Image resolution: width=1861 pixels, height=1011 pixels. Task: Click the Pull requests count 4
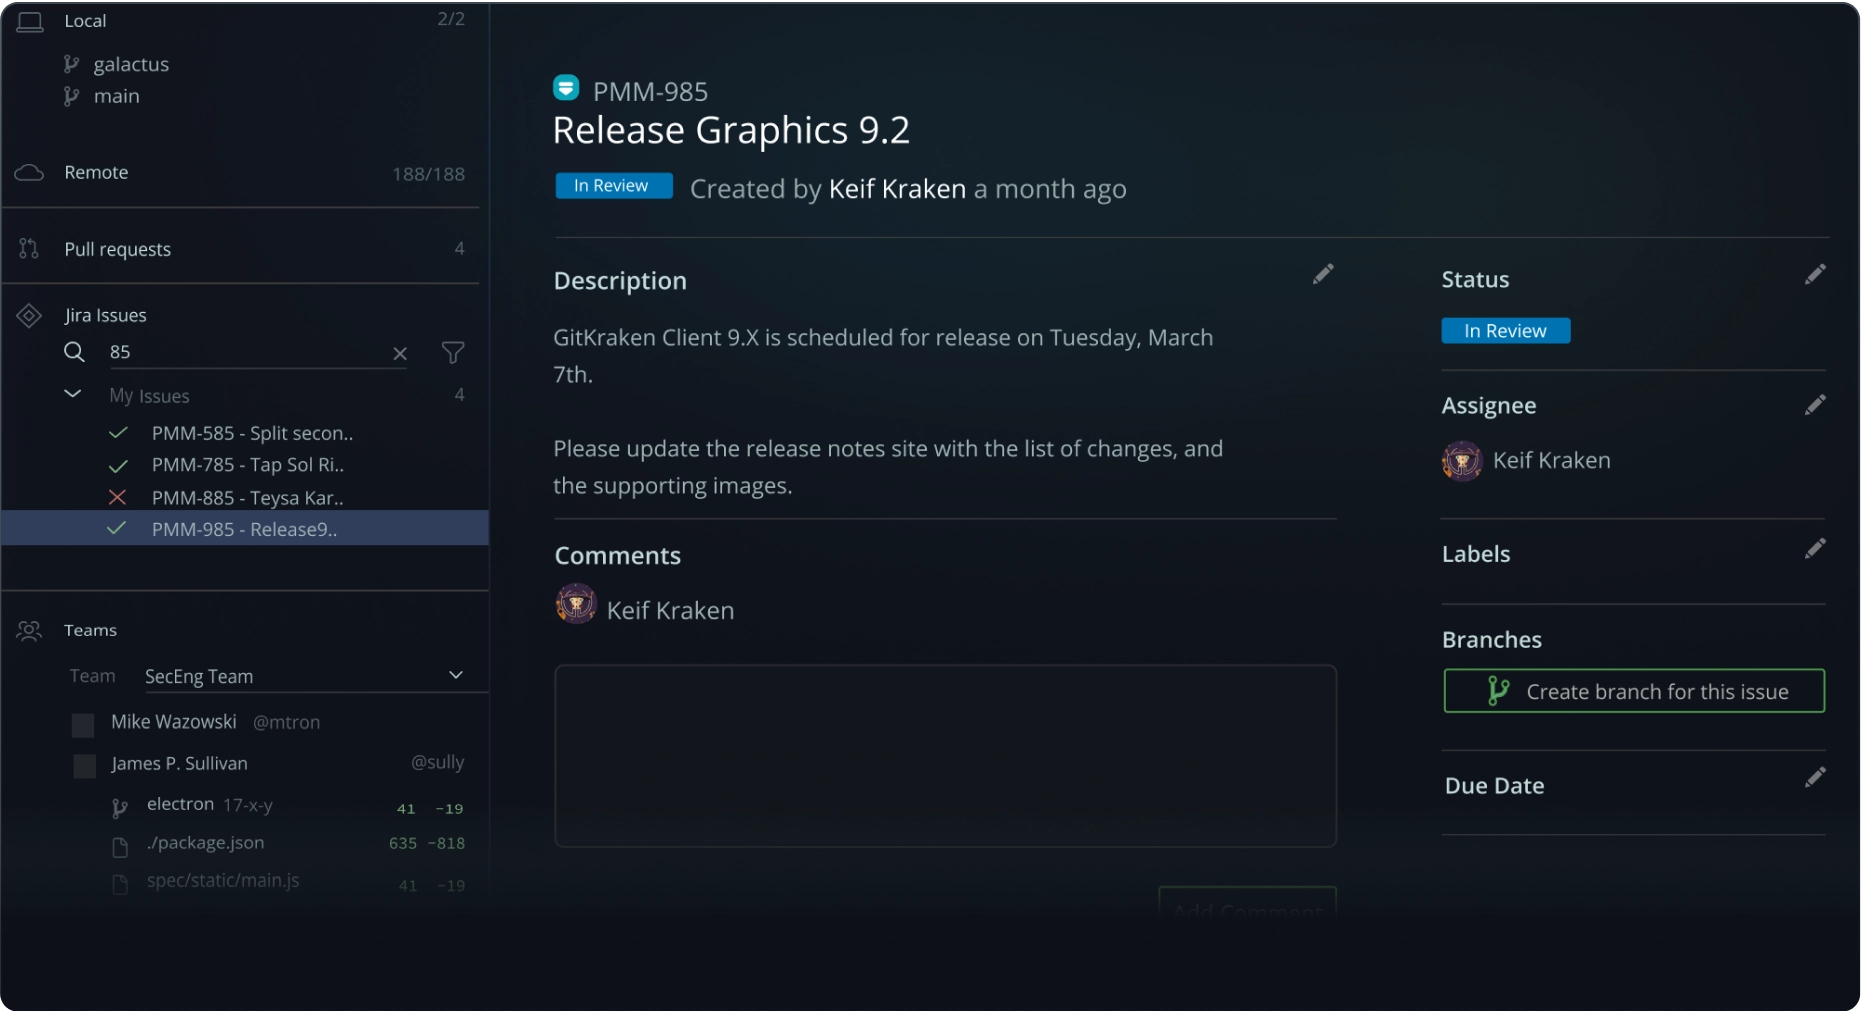pyautogui.click(x=459, y=248)
